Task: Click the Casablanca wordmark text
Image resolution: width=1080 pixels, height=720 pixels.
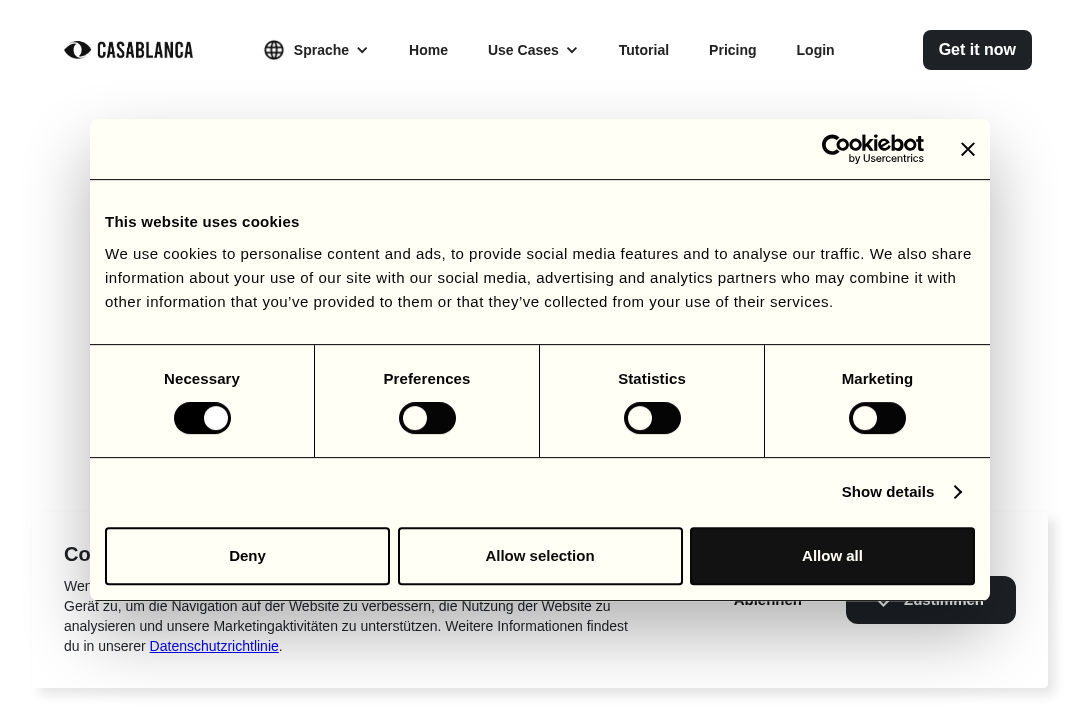Action: pos(145,50)
